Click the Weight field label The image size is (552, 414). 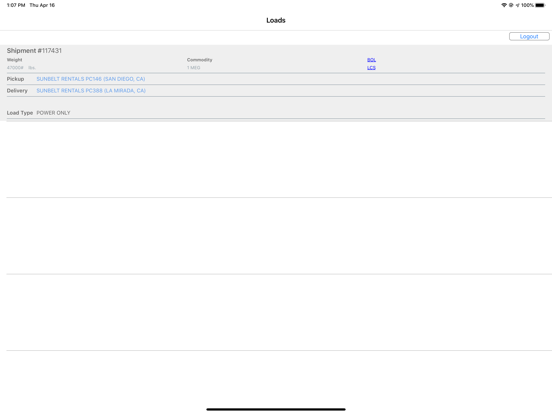14,60
